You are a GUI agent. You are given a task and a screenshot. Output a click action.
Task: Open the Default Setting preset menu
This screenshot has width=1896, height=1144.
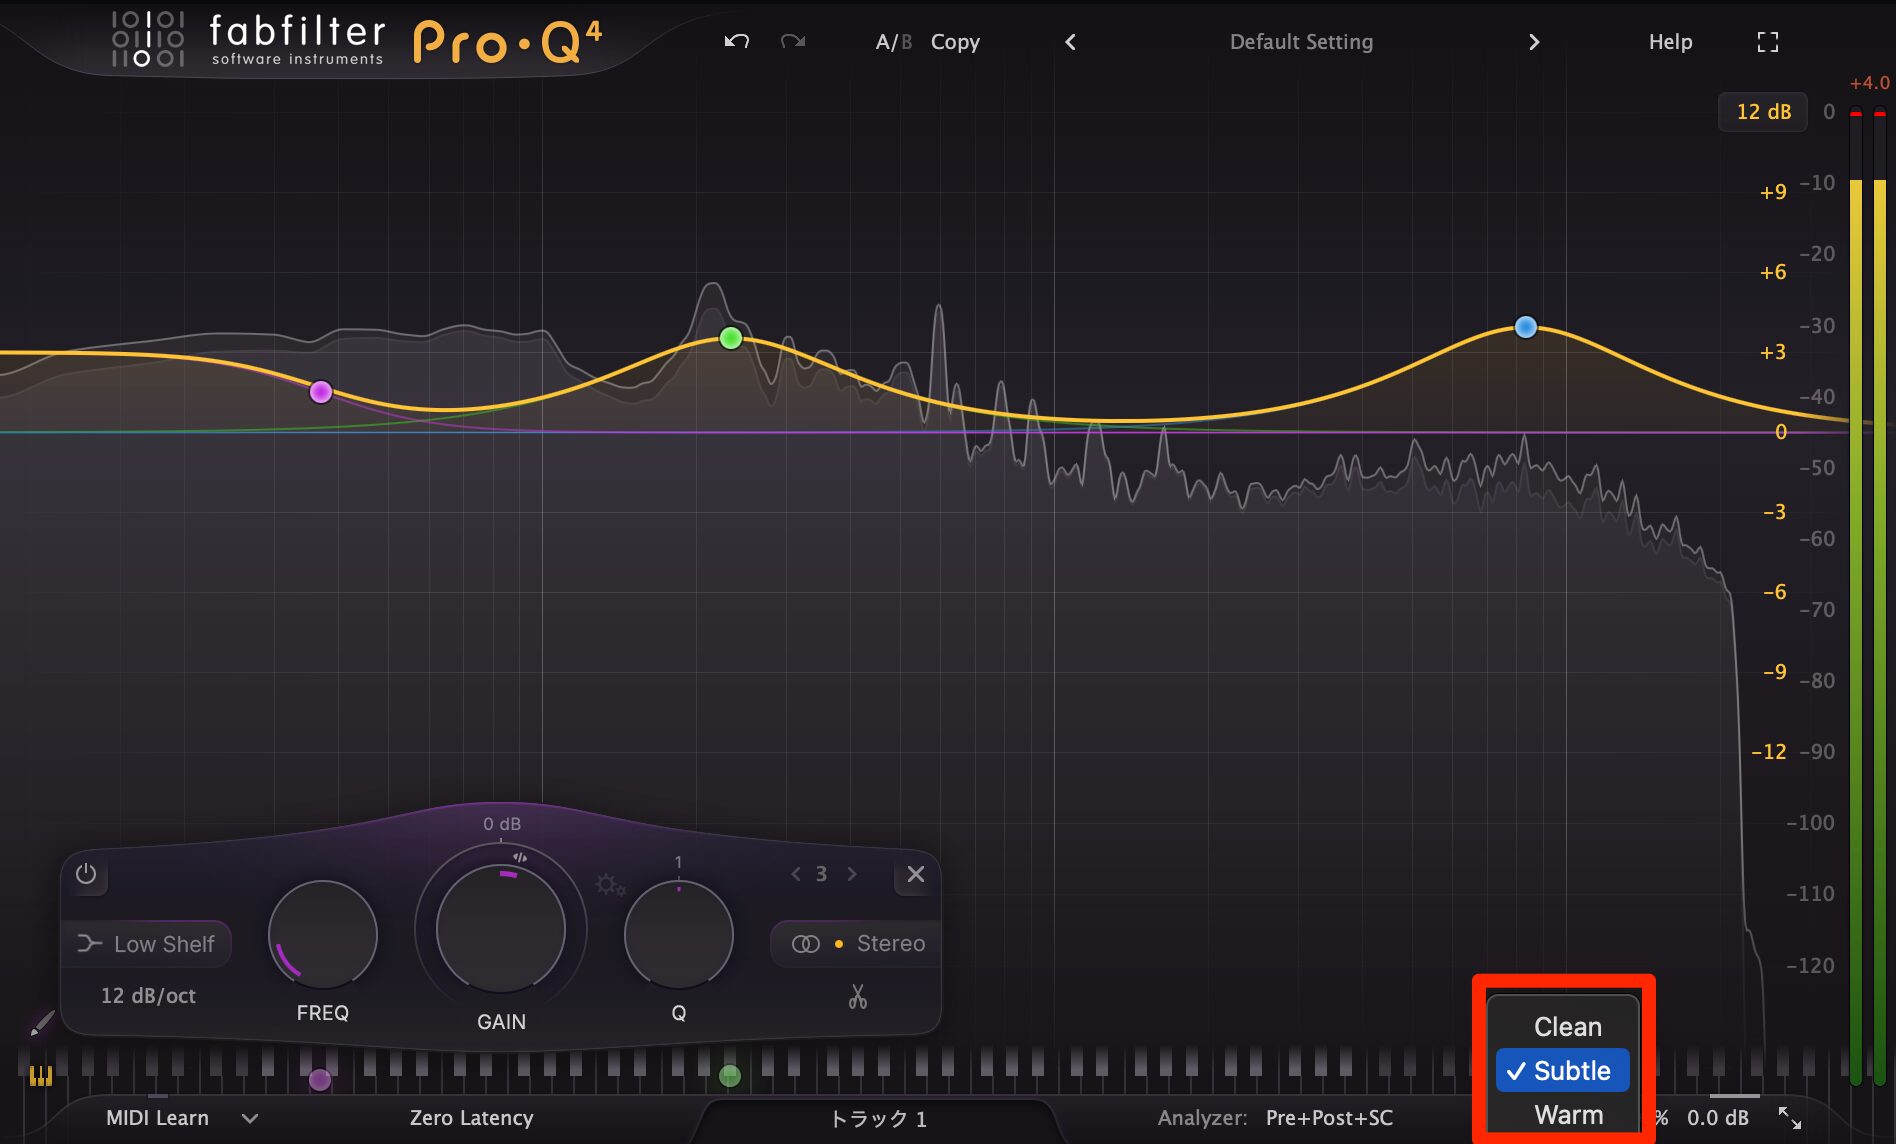[1301, 42]
